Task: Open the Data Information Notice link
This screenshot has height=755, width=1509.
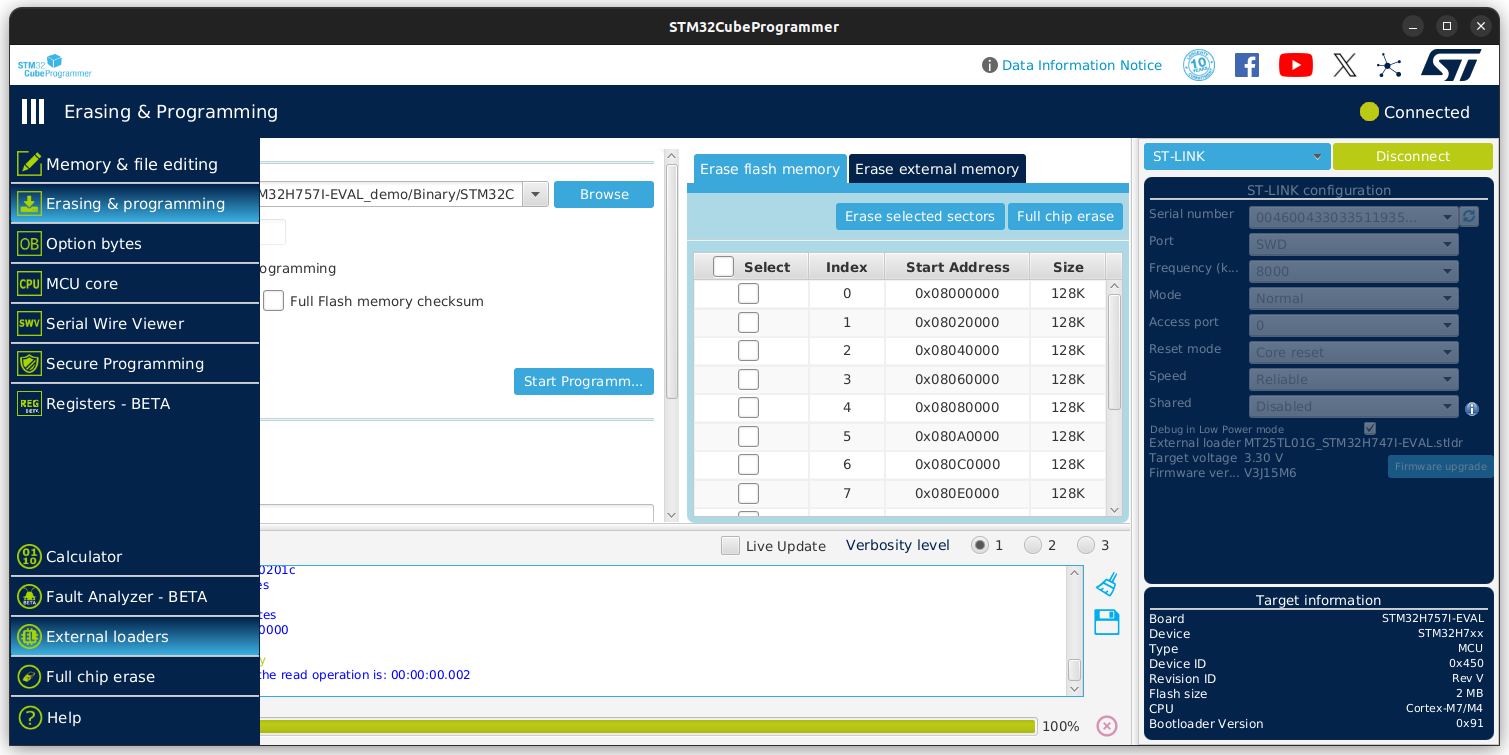Action: [1082, 65]
